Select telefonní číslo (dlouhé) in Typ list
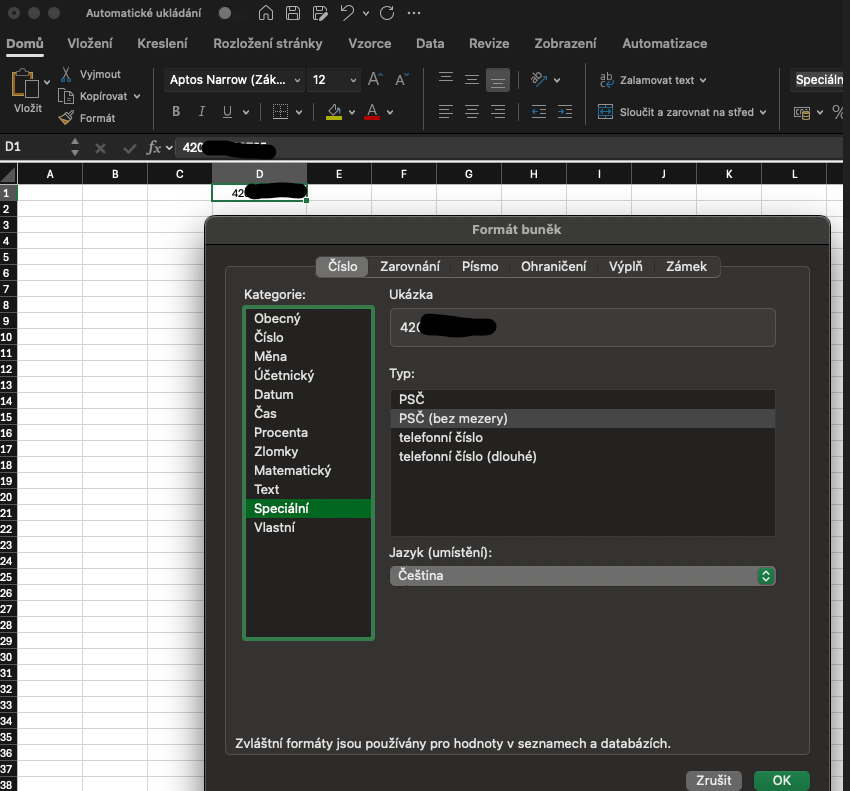The height and width of the screenshot is (791, 850). pyautogui.click(x=468, y=457)
